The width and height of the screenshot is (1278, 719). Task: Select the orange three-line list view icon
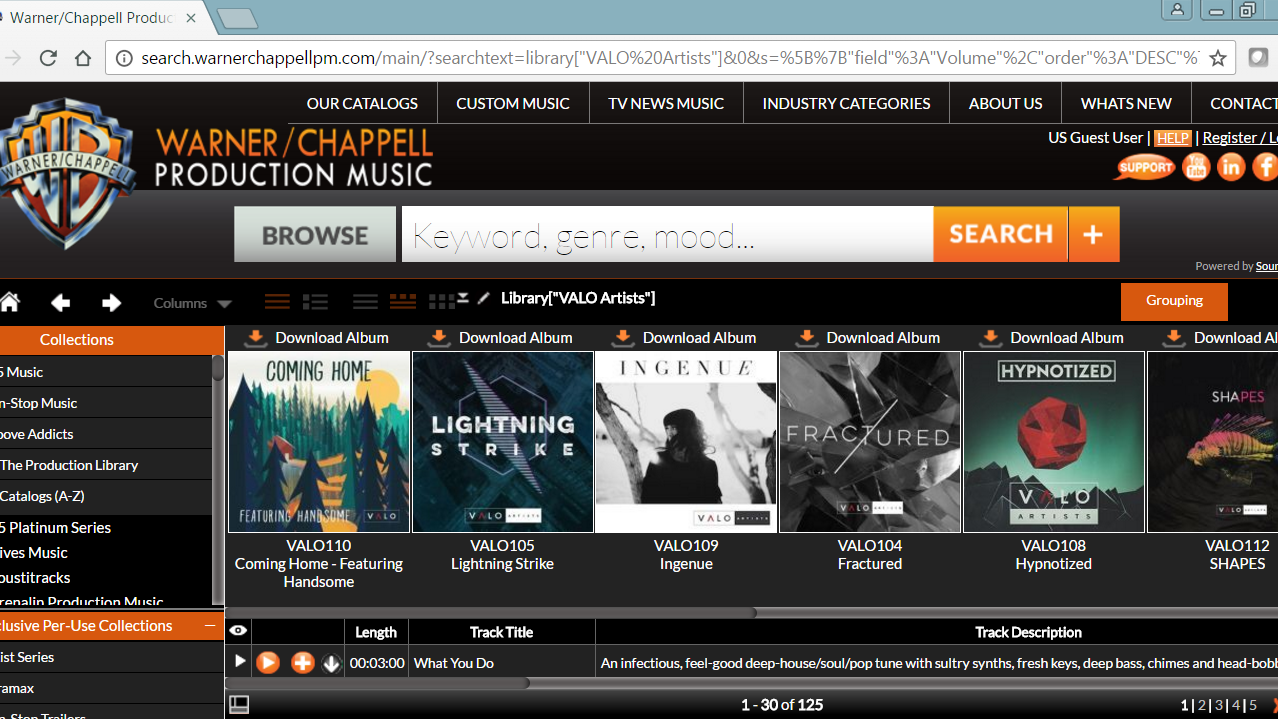[277, 302]
